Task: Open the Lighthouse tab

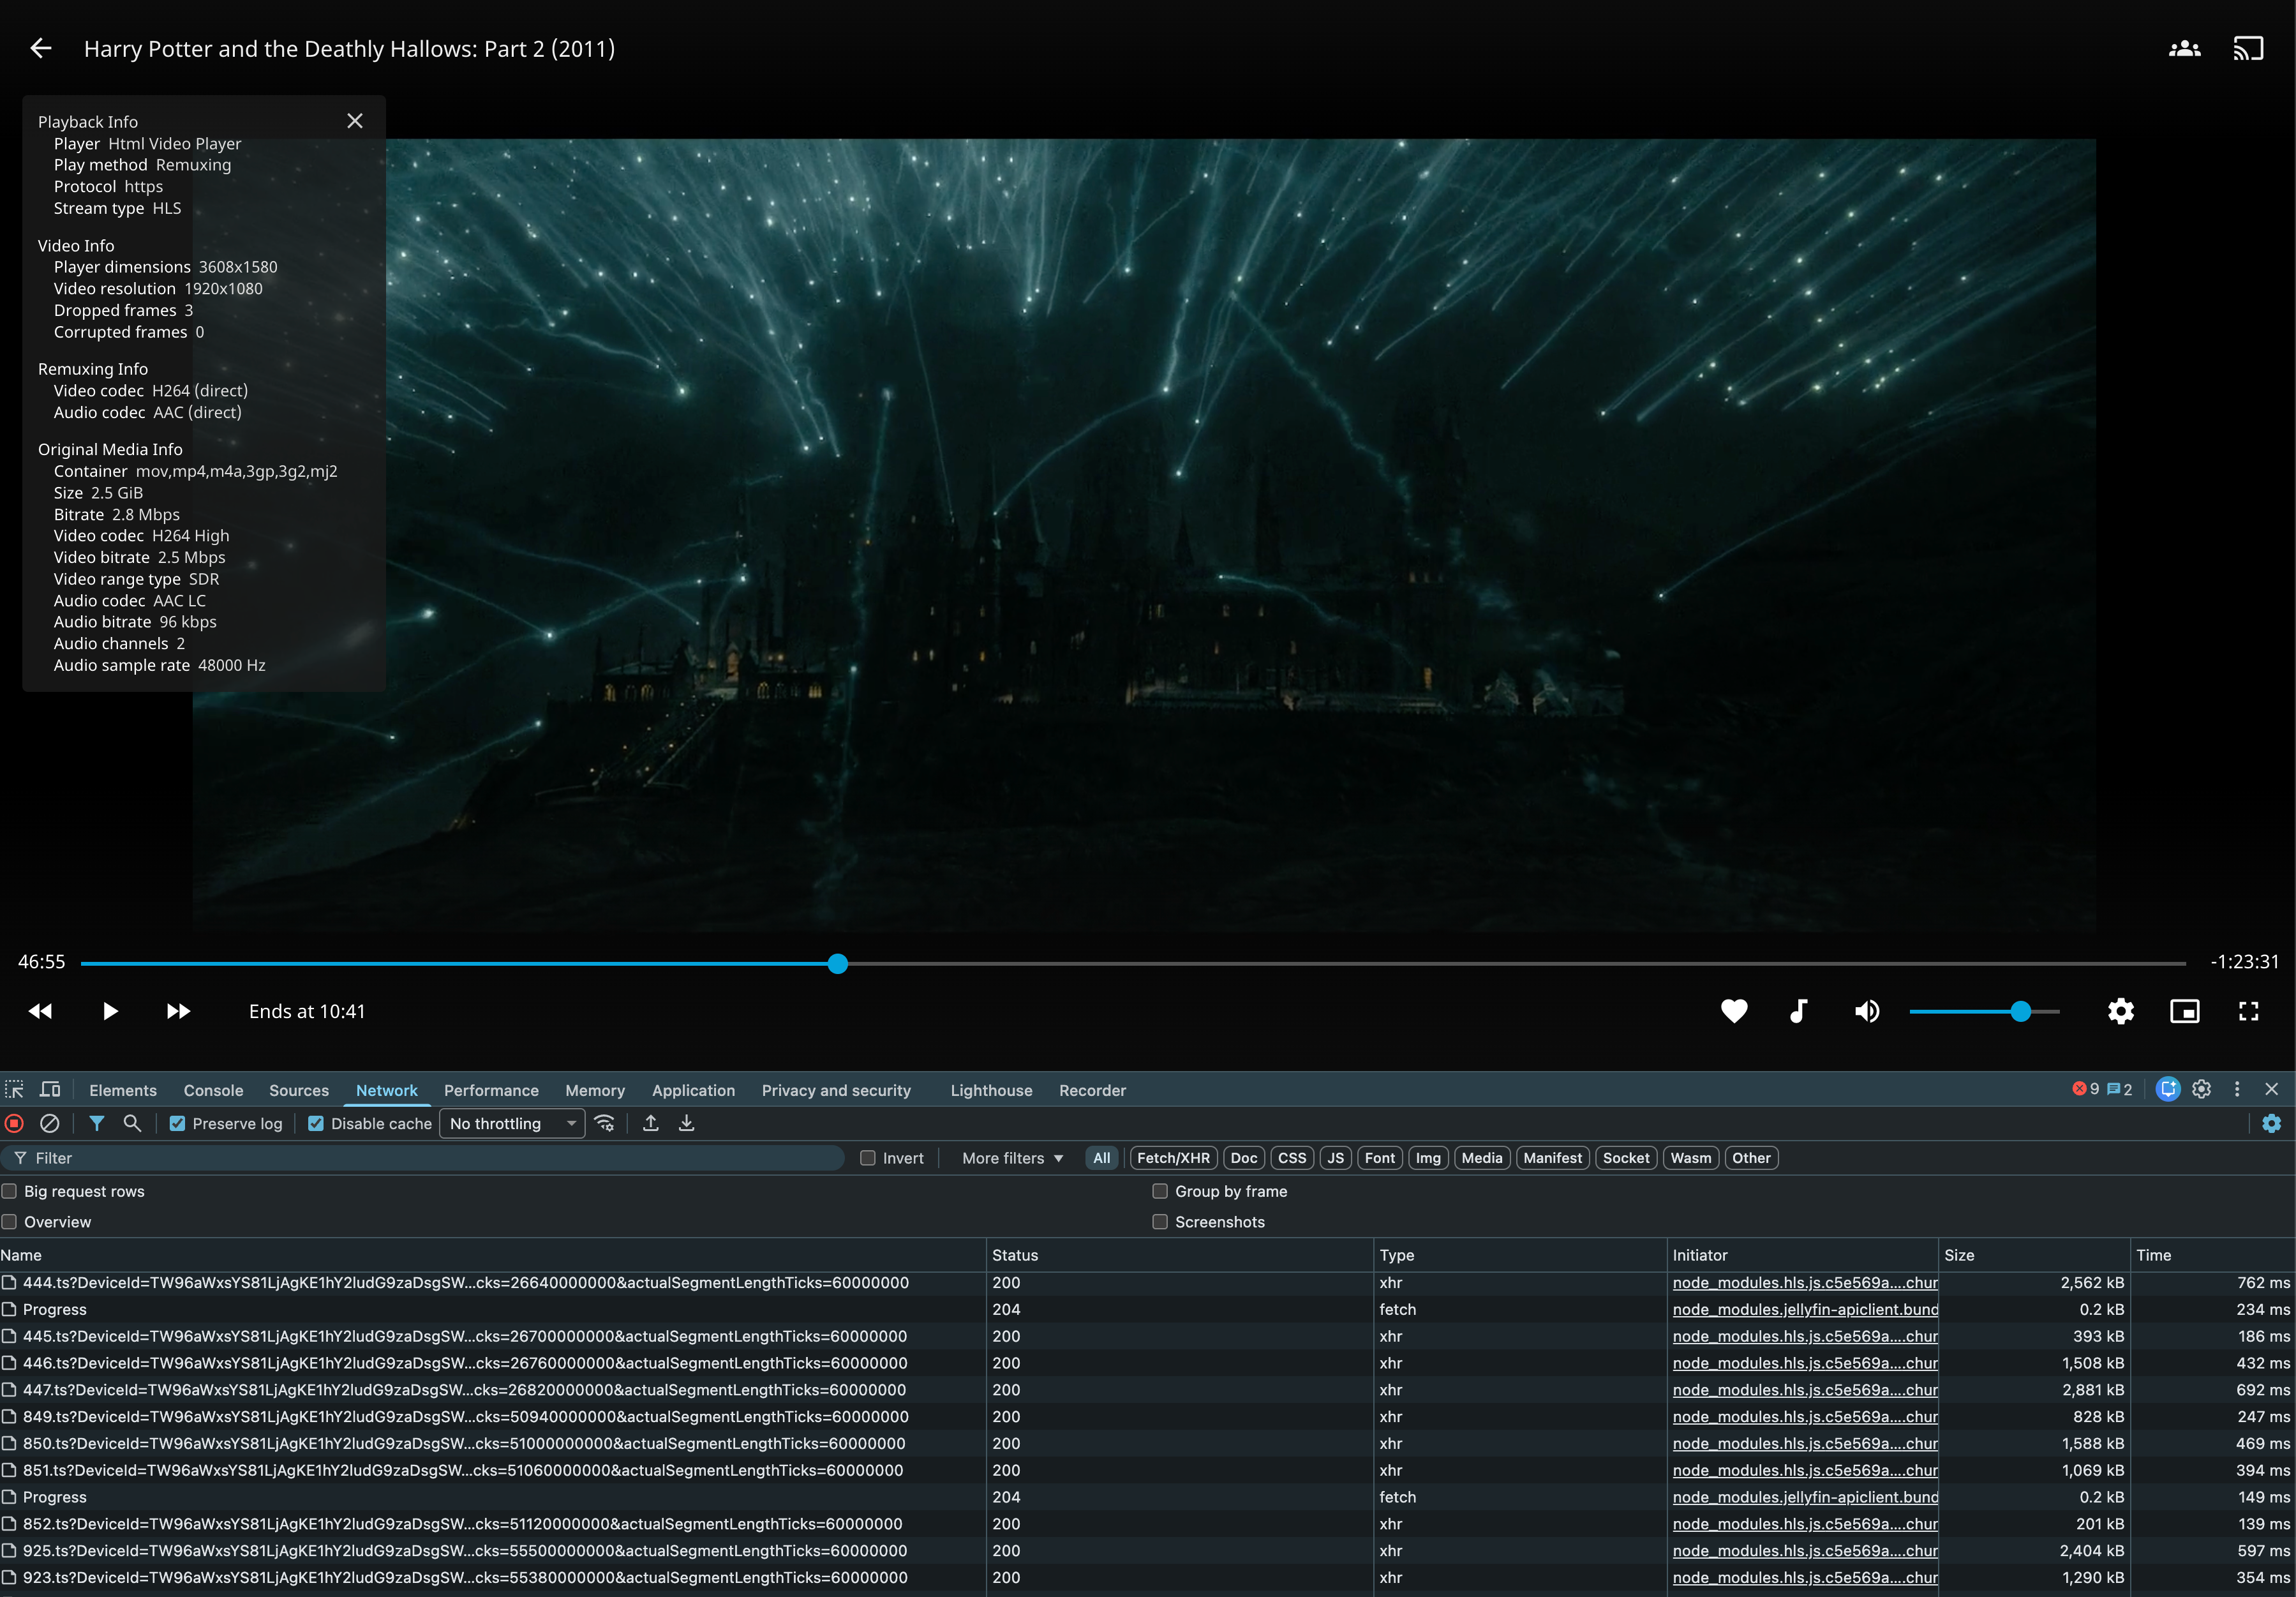Action: [x=991, y=1090]
